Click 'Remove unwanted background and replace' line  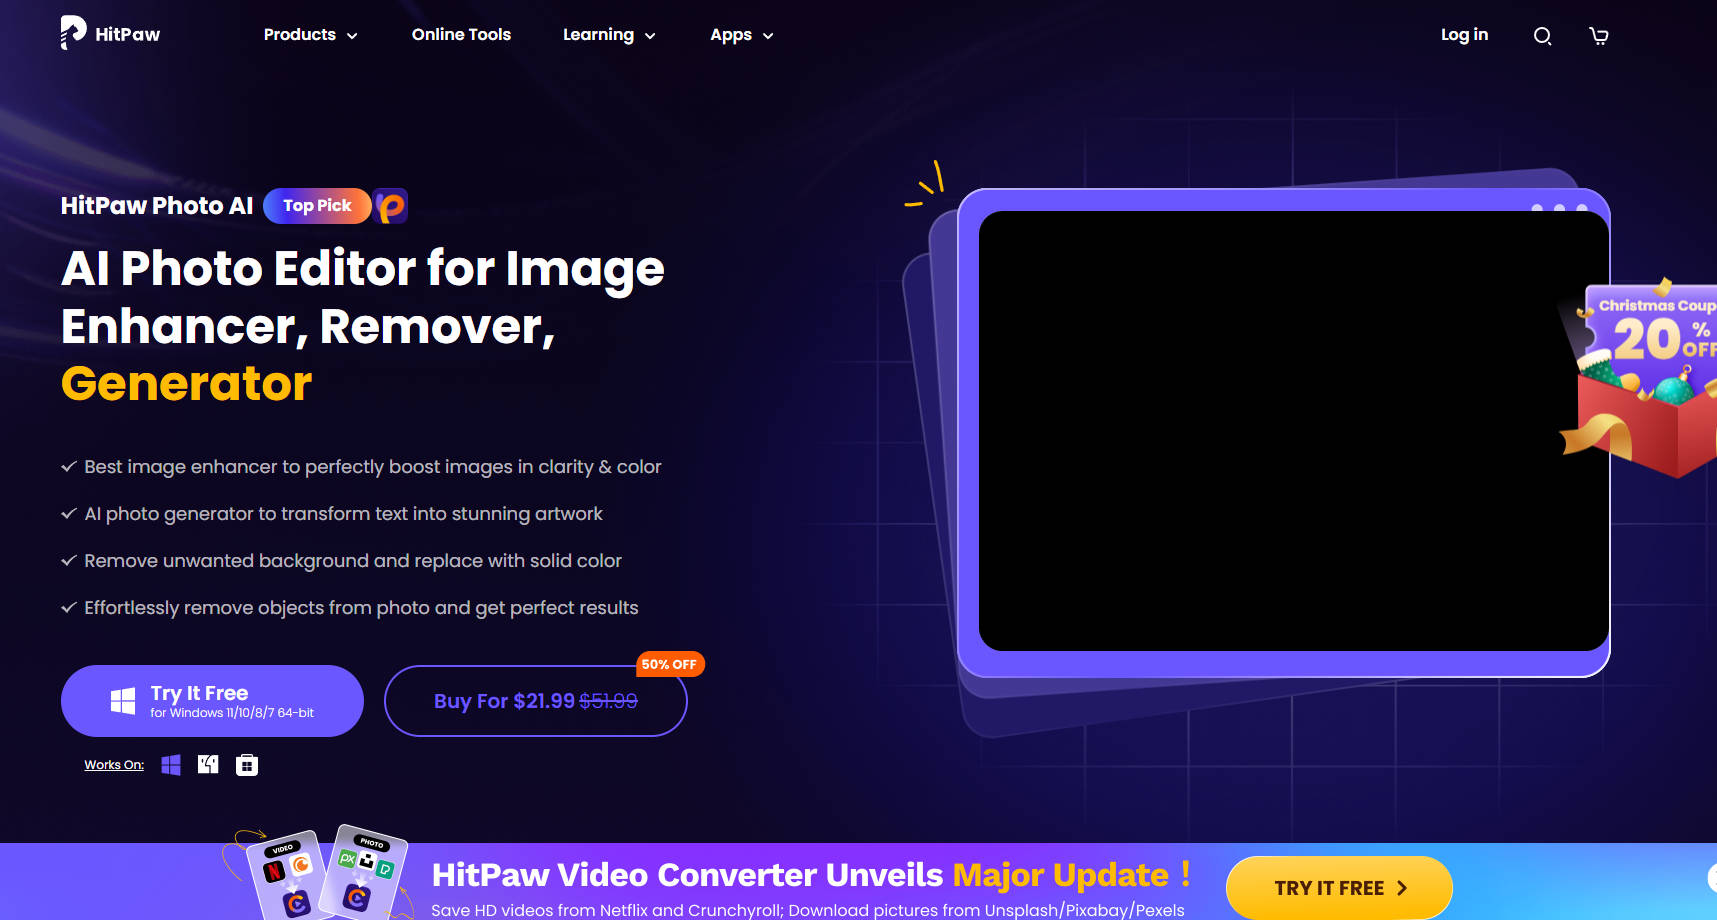(353, 561)
